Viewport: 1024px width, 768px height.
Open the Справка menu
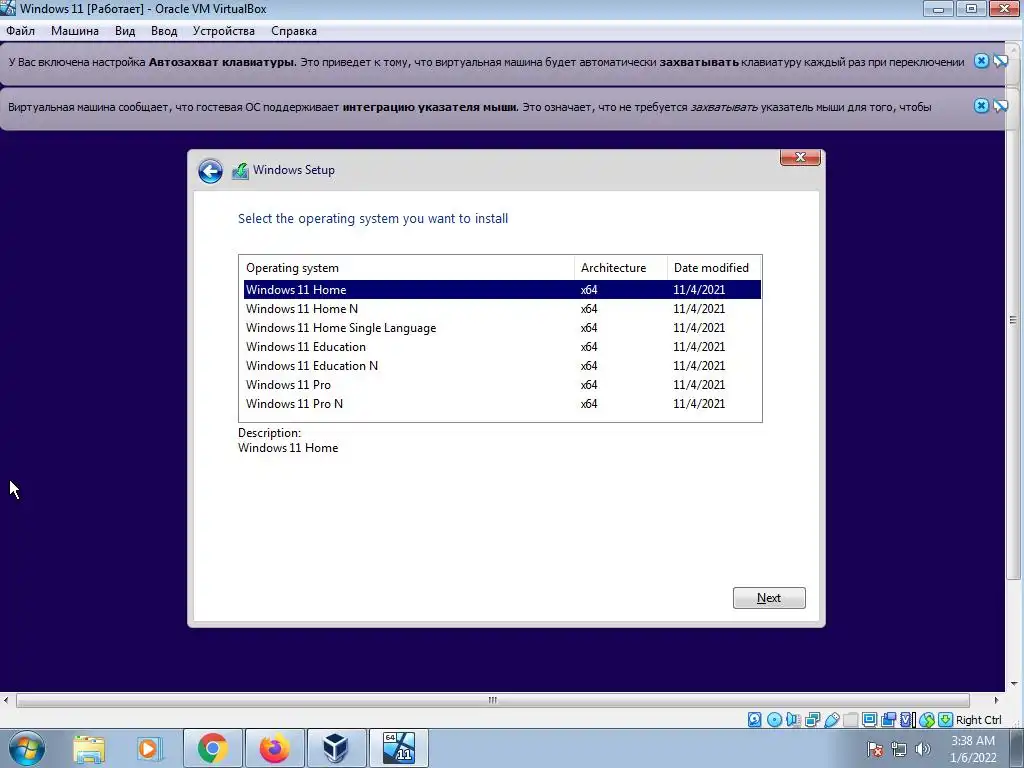coord(294,31)
